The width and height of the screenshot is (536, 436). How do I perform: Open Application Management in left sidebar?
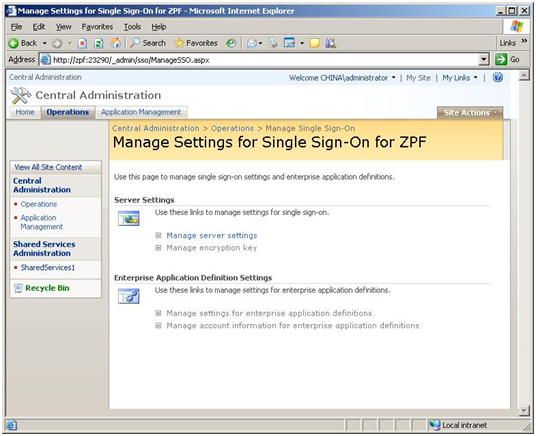[42, 222]
